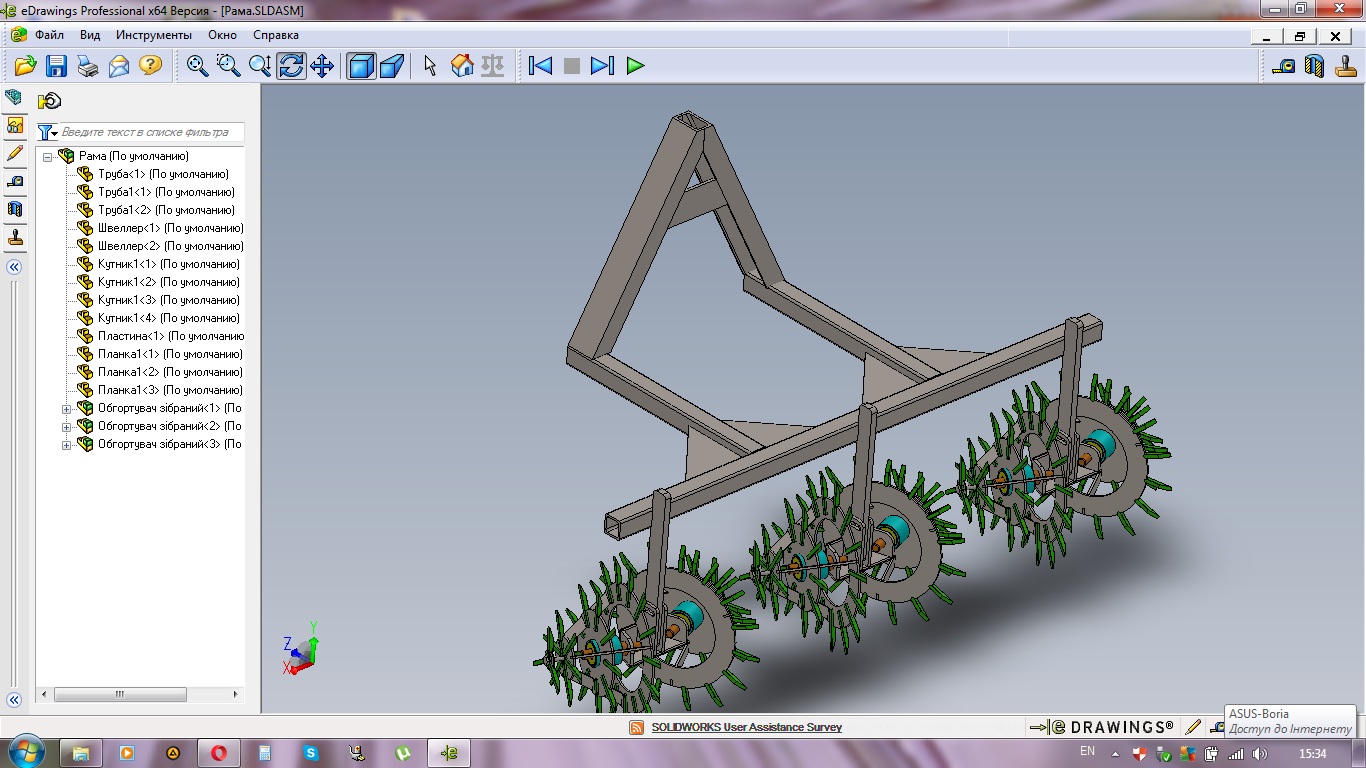Image resolution: width=1366 pixels, height=768 pixels.
Task: Open the Справка menu
Action: [276, 35]
